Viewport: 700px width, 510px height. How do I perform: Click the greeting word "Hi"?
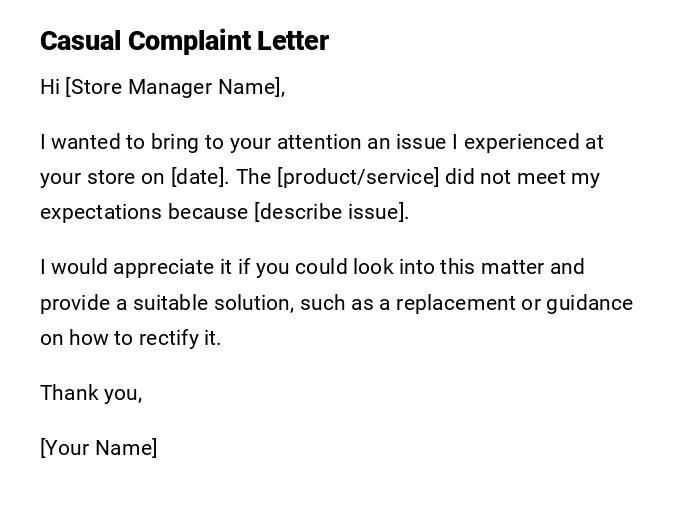(50, 87)
